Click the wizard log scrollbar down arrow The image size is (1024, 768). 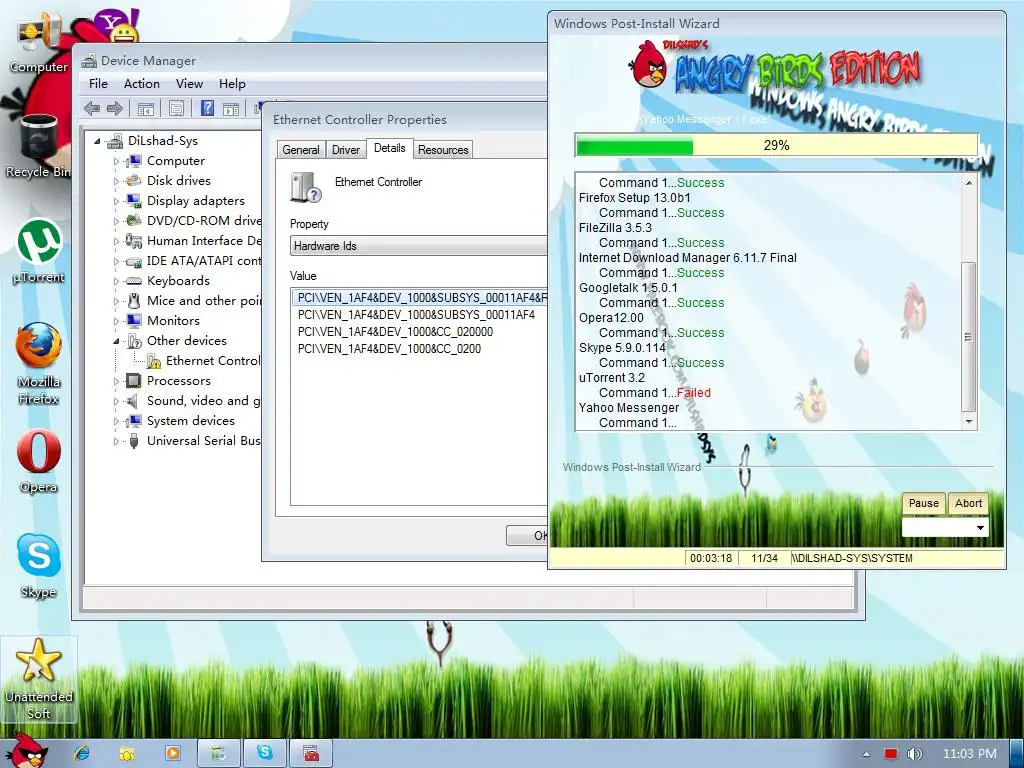tap(969, 422)
